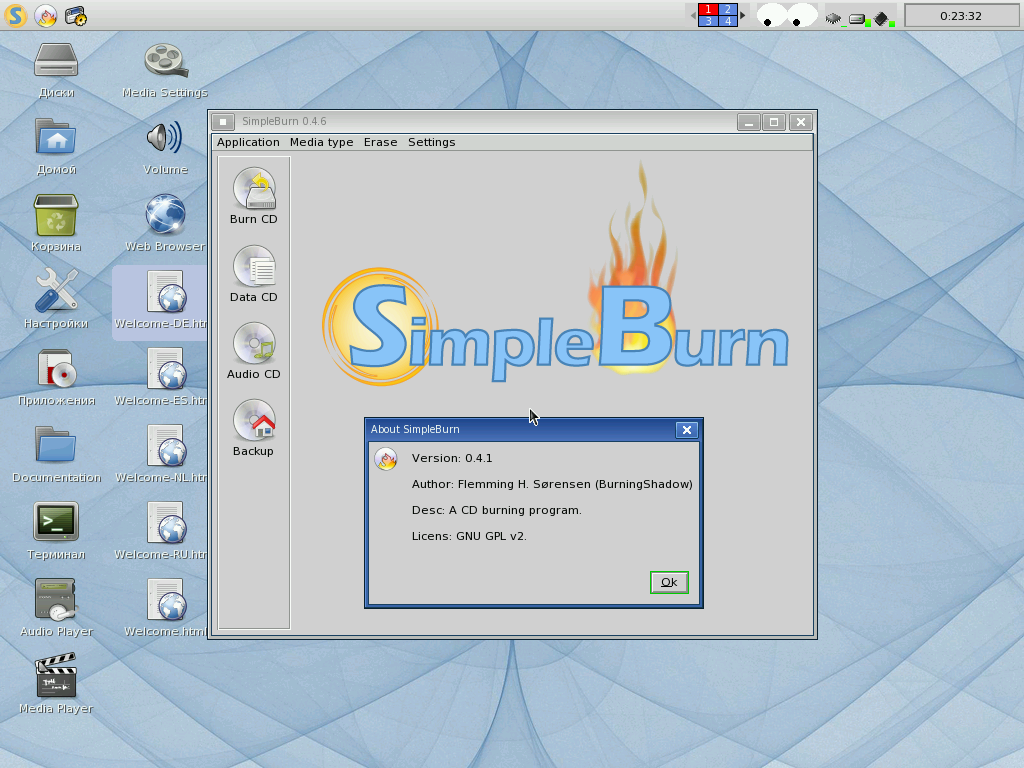Select the Burn CD icon in sidebar

[x=254, y=196]
